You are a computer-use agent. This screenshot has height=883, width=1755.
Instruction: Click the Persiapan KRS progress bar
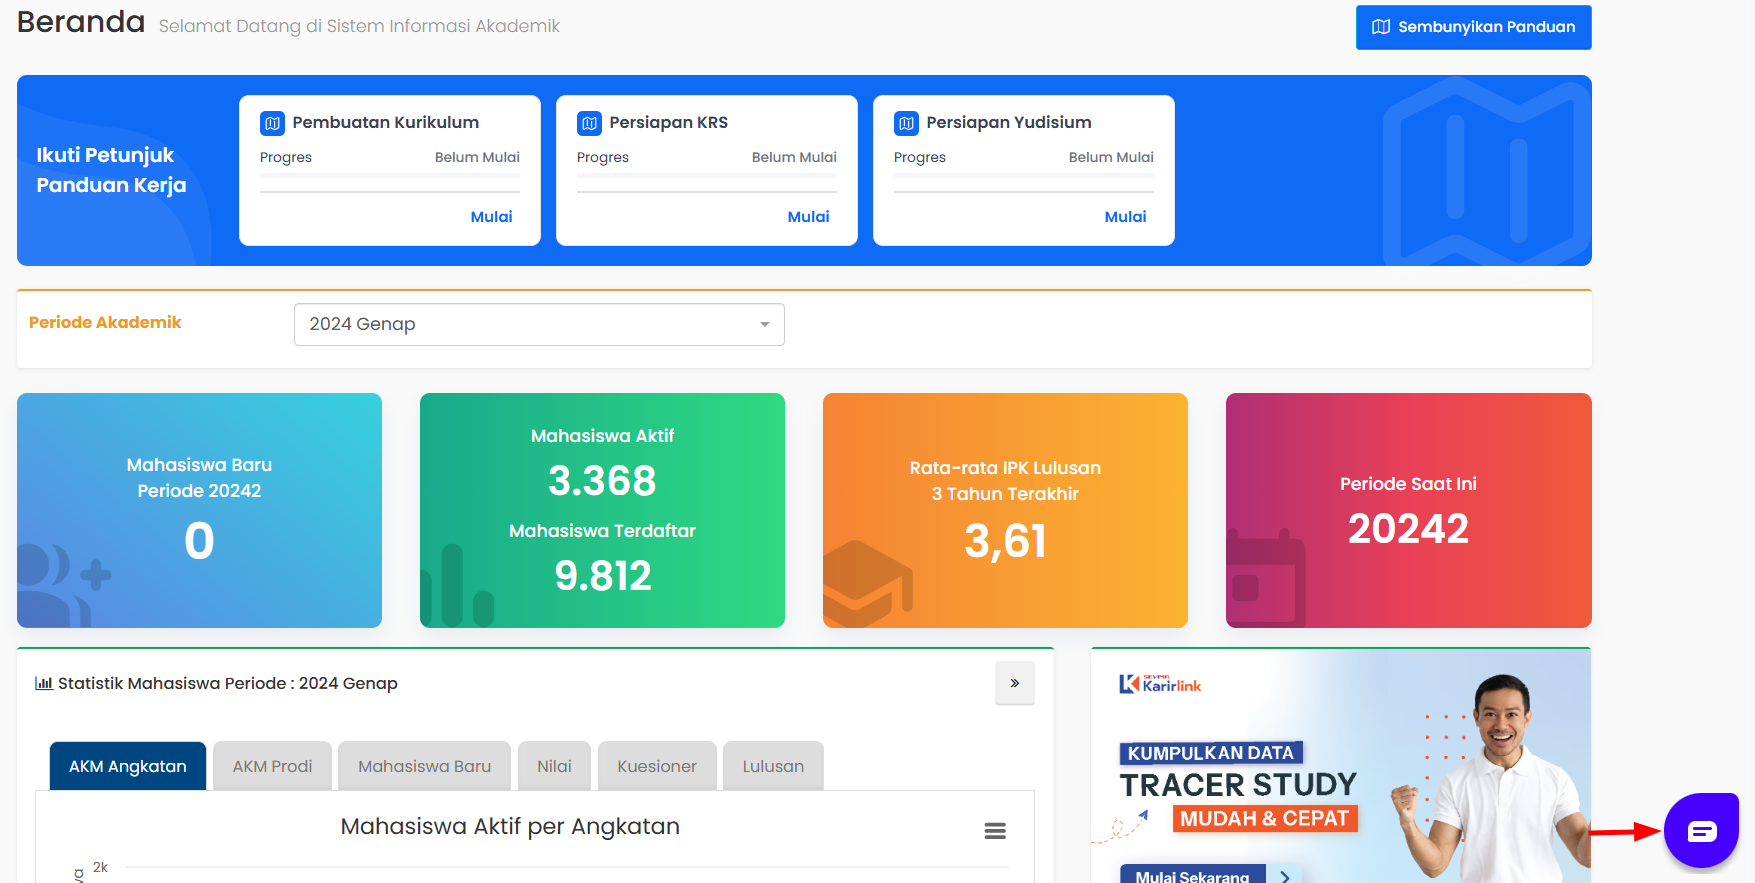coord(706,176)
